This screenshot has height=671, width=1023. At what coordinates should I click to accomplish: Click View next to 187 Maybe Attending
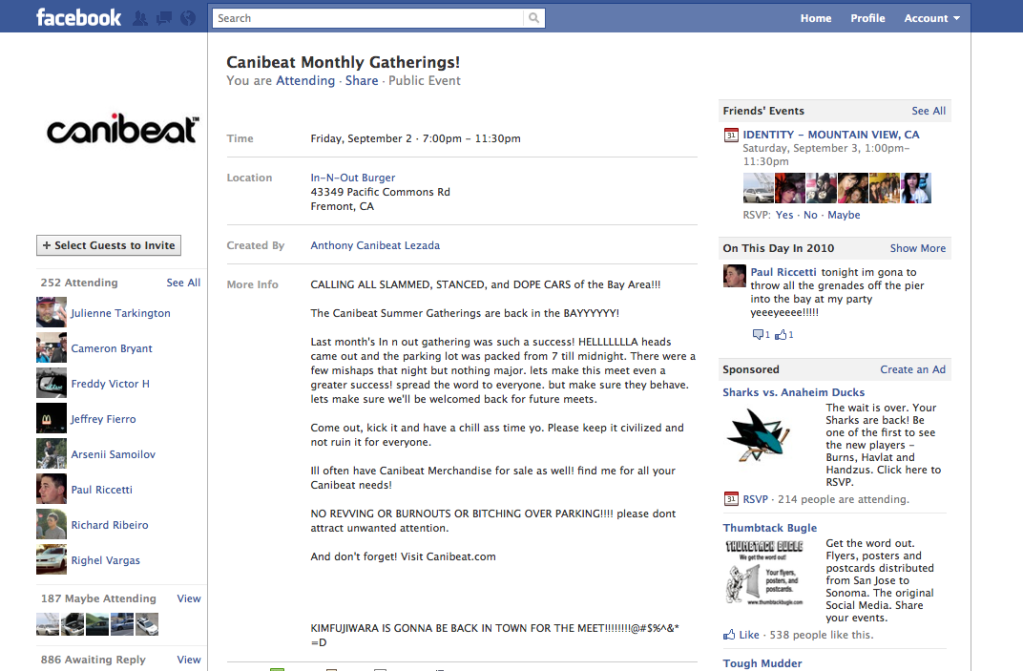click(x=189, y=599)
